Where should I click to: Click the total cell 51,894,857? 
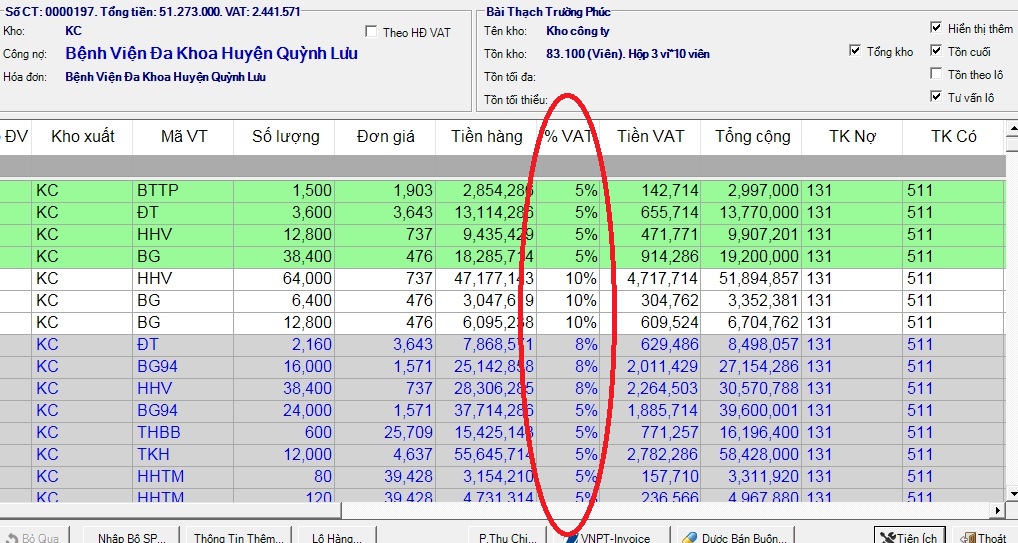(x=752, y=278)
